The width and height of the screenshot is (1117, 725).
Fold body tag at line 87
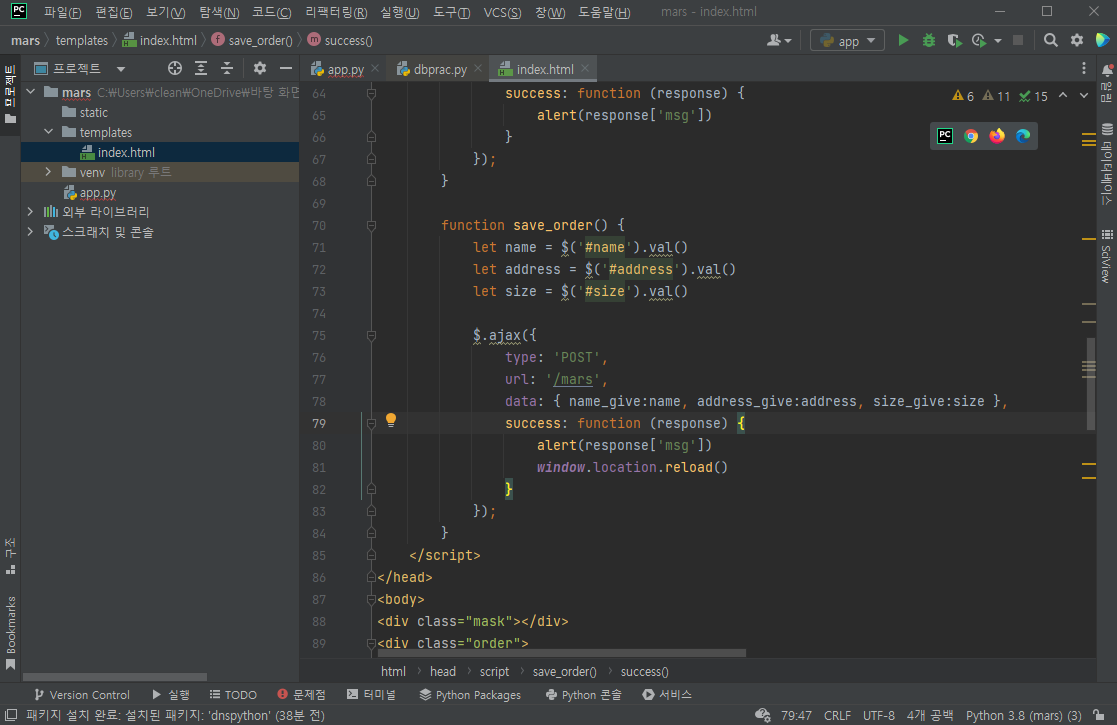tap(371, 599)
